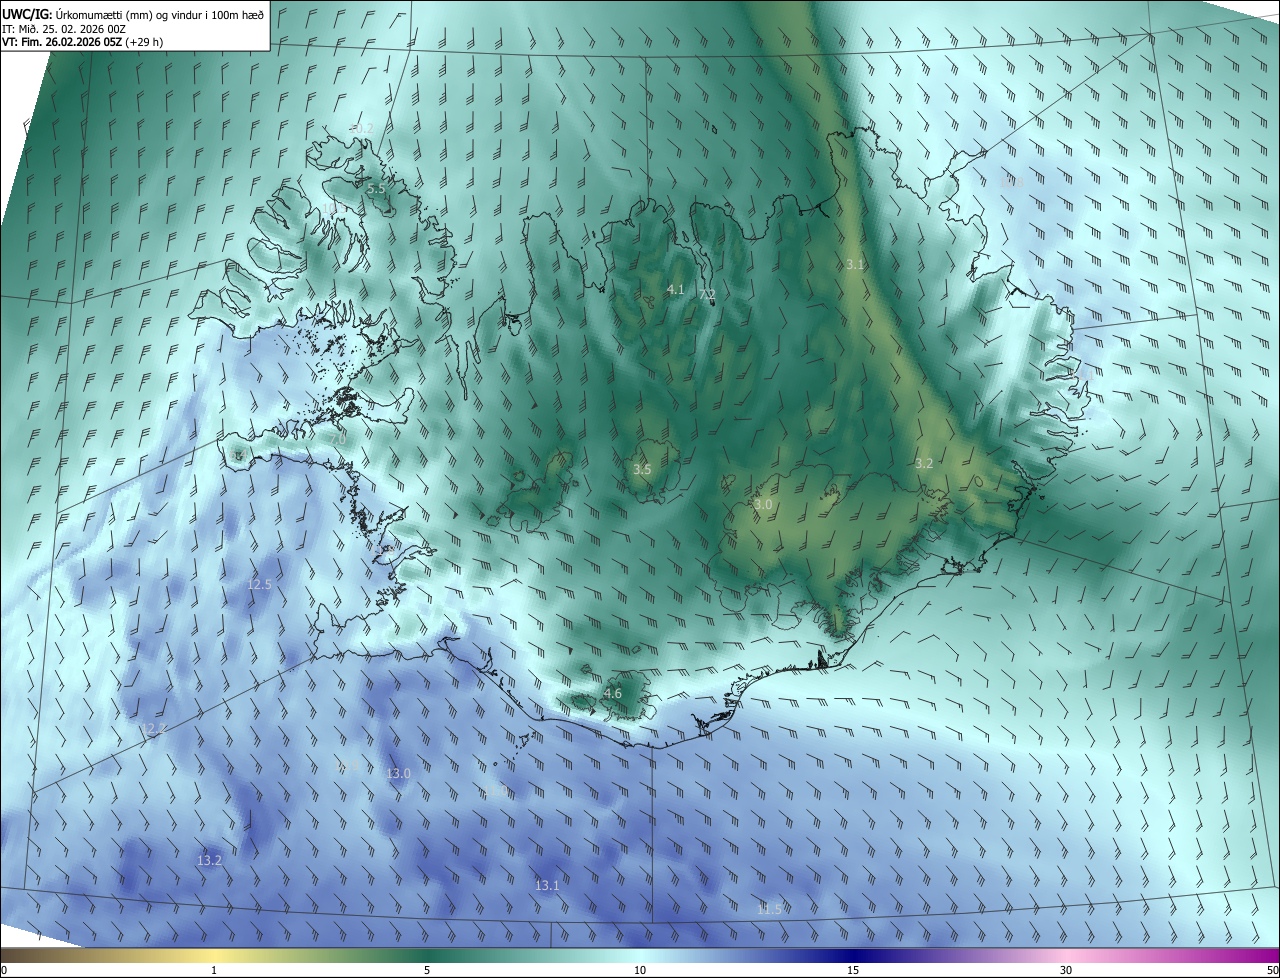This screenshot has height=978, width=1280.
Task: Click the 13.1 value label on the map
Action: click(x=547, y=885)
